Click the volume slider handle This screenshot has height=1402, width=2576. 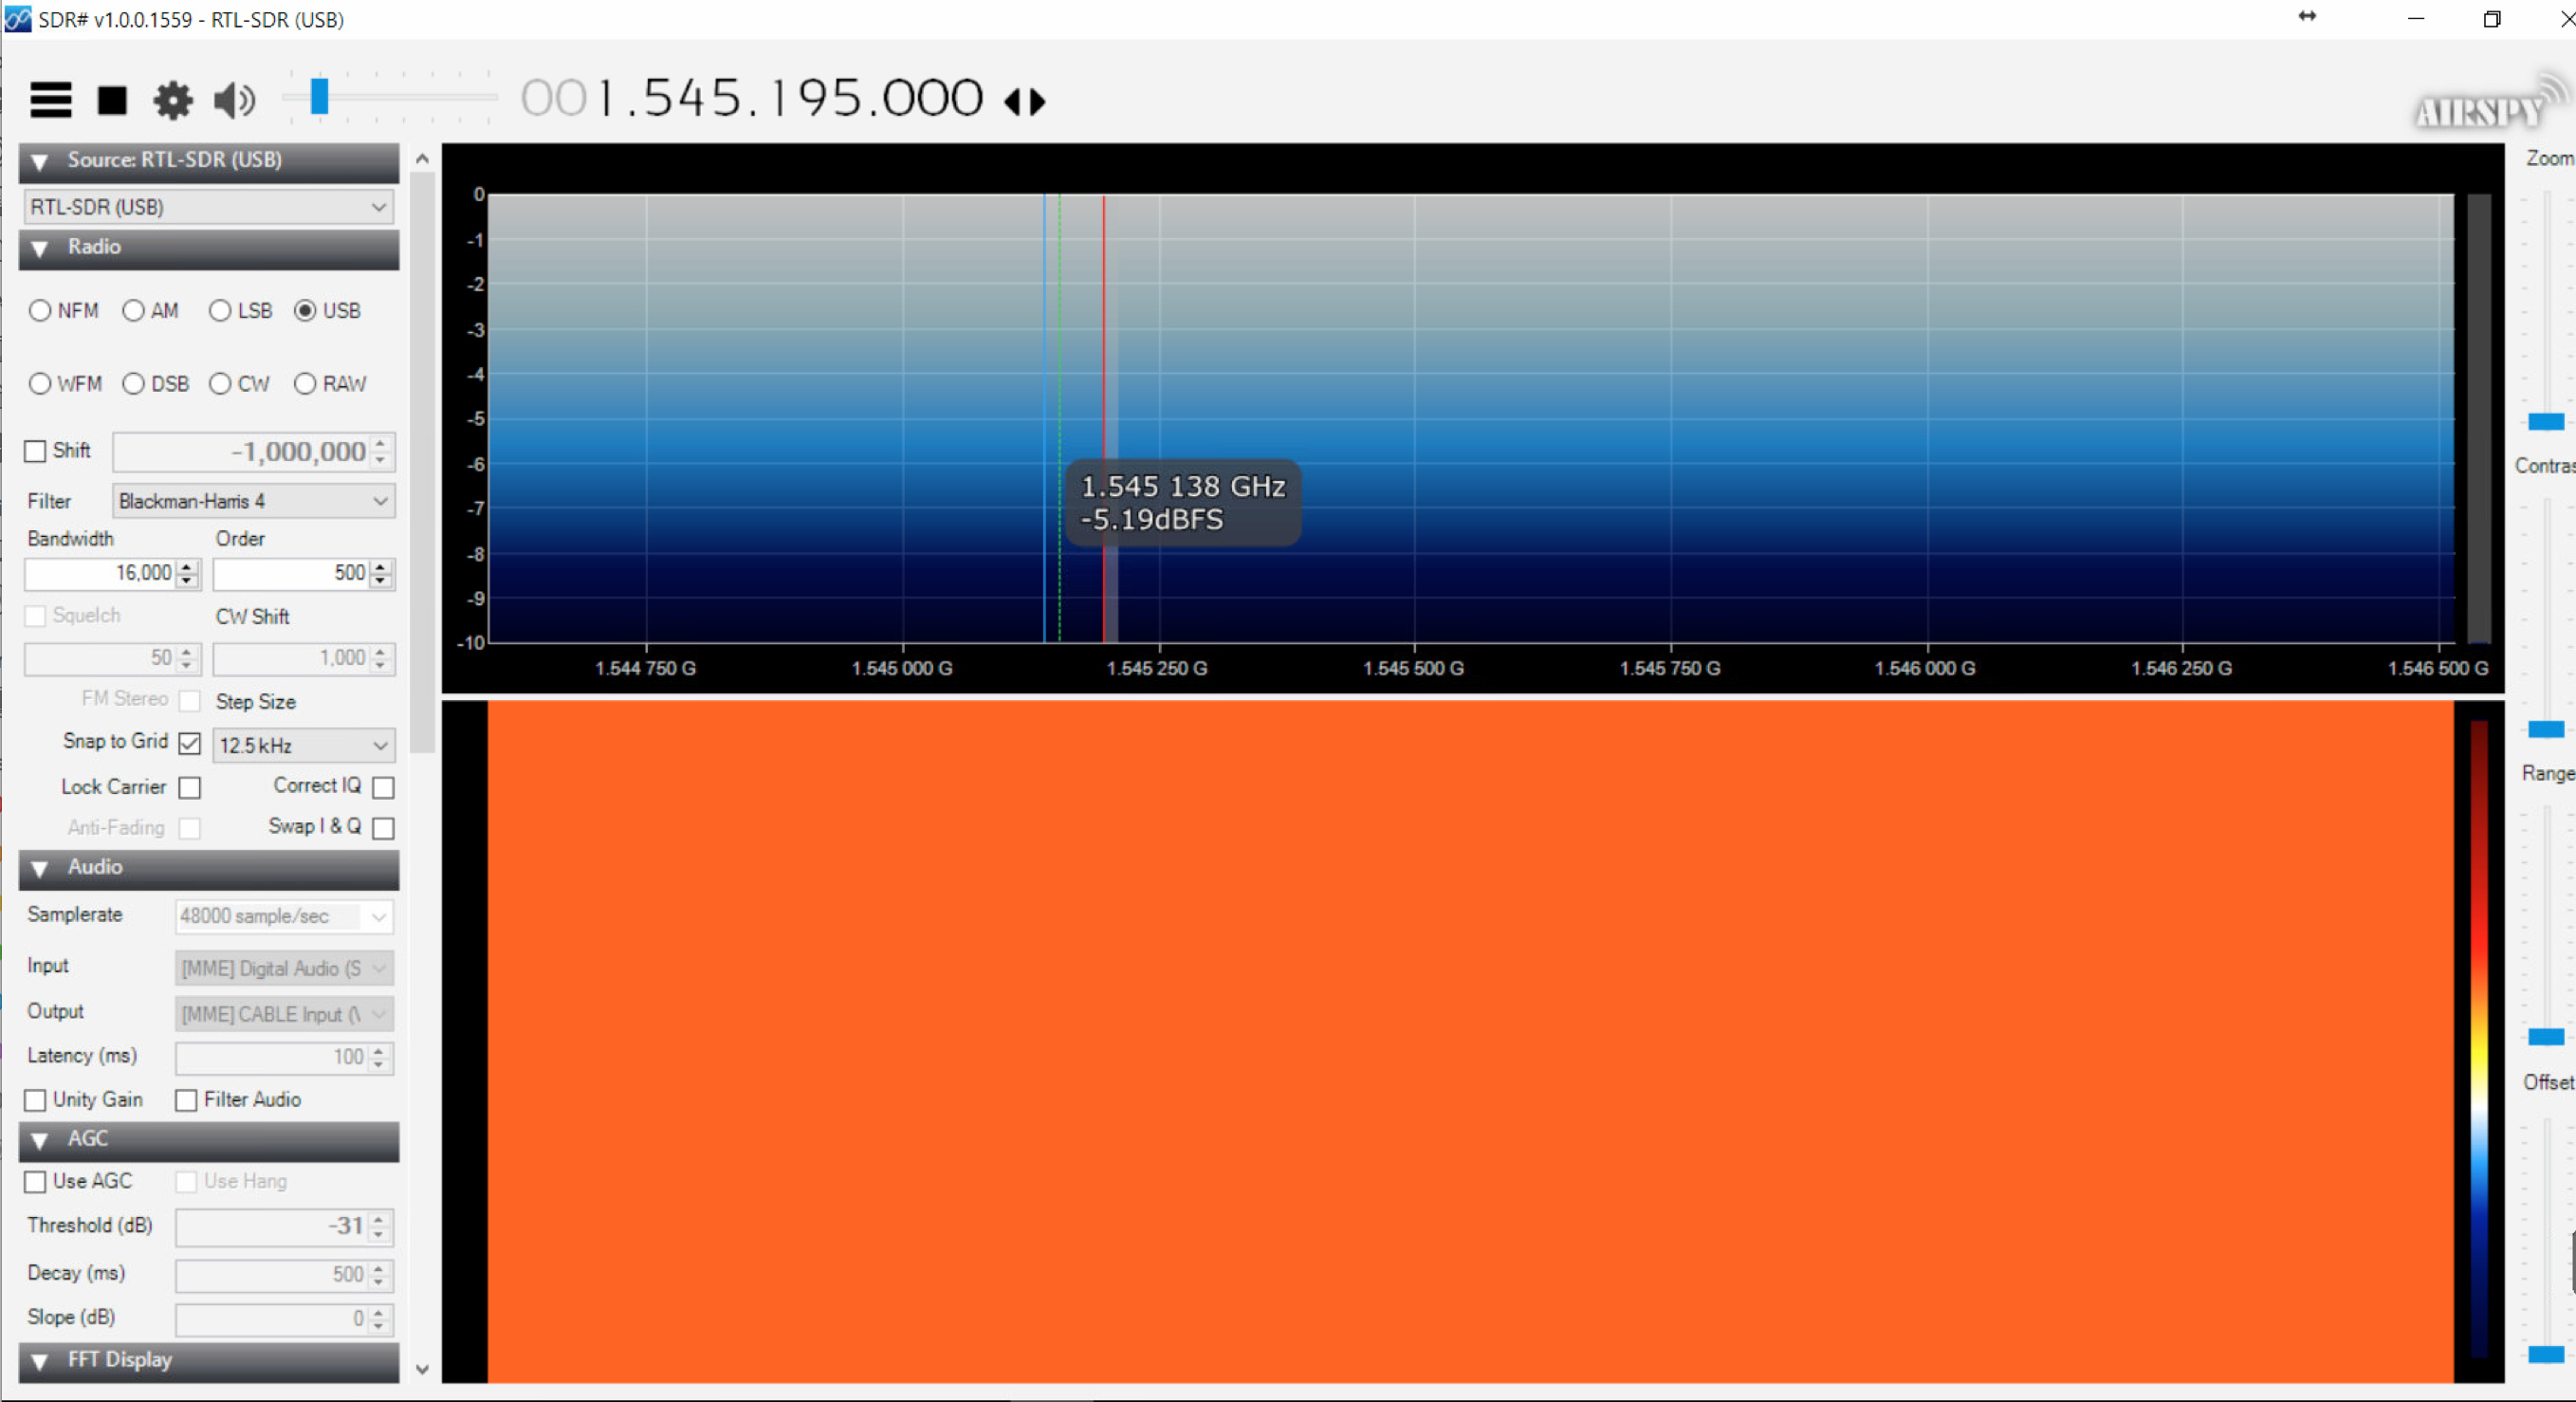coord(319,97)
